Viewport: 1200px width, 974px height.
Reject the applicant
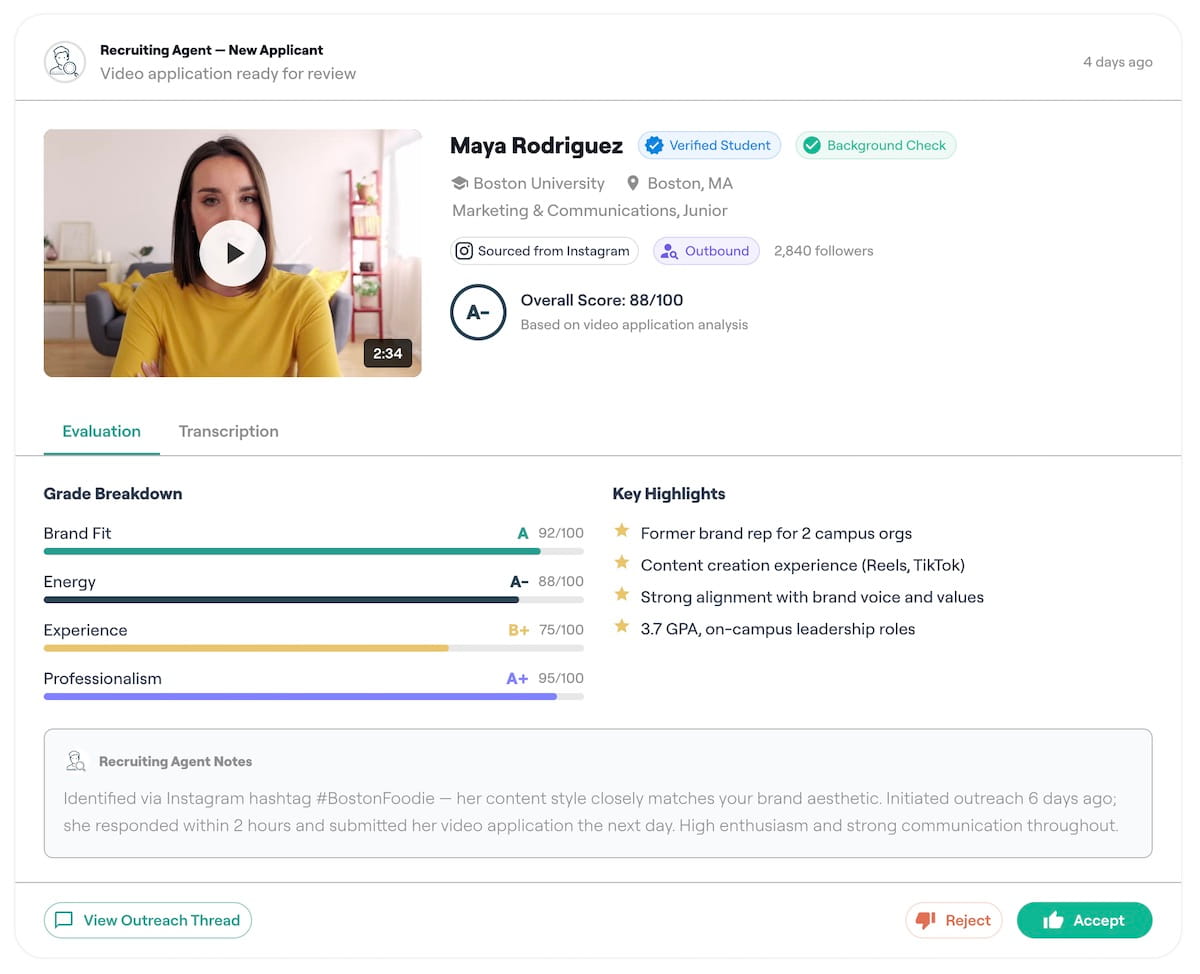953,921
